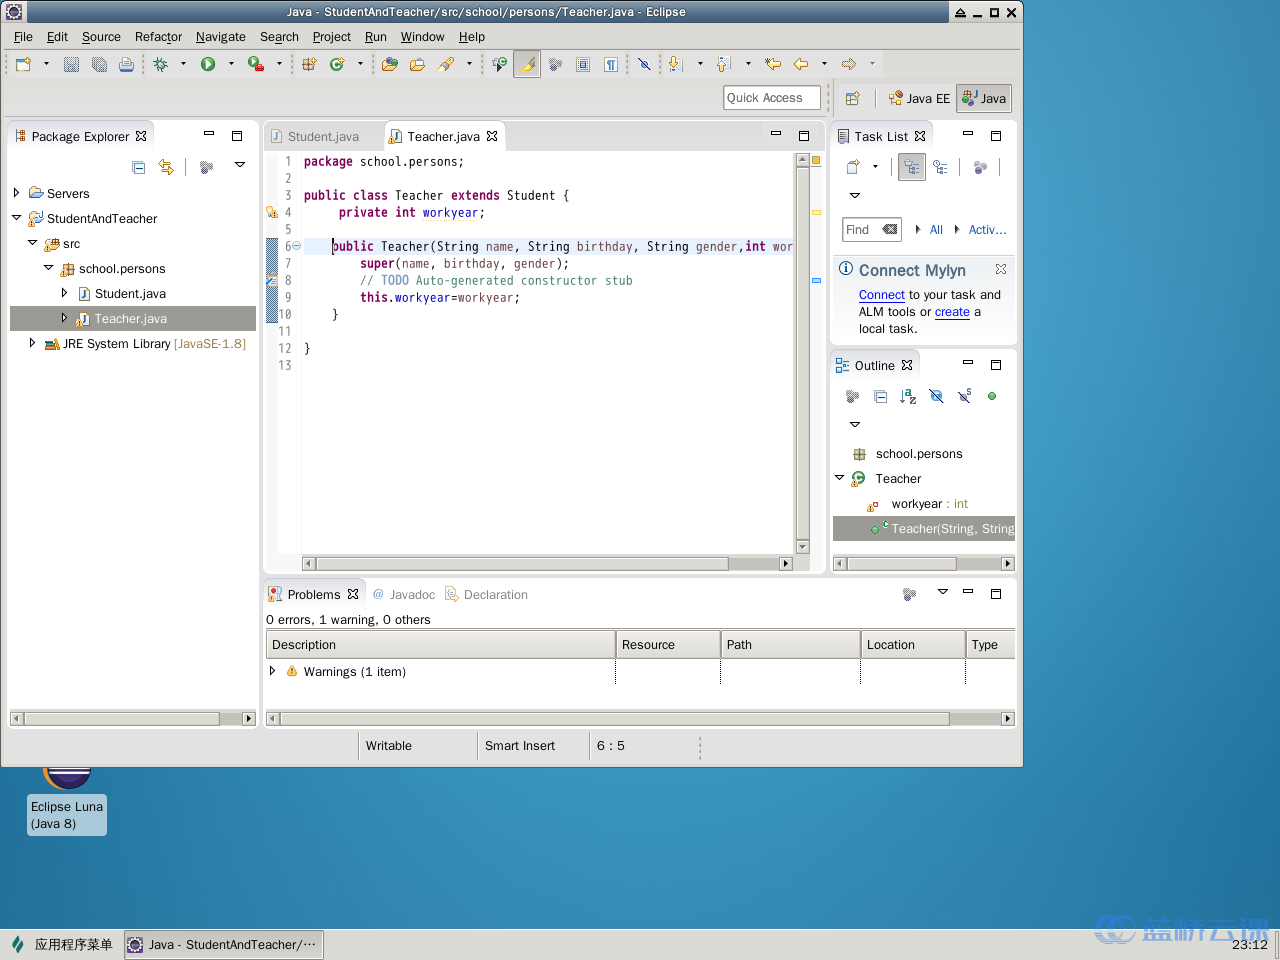
Task: Switch to the Java EE perspective
Action: 919,98
